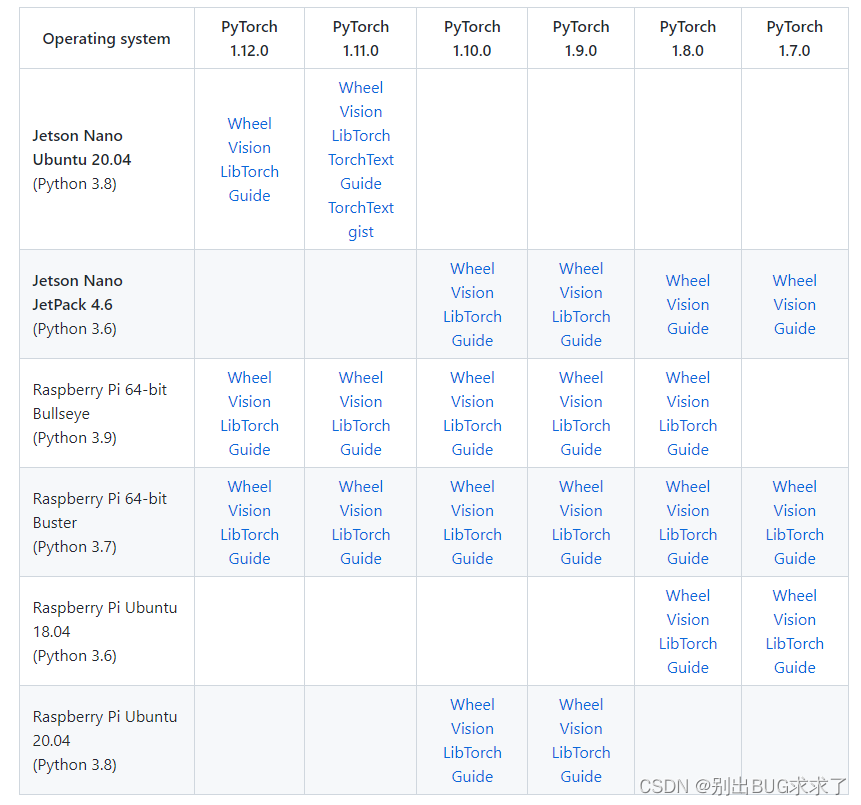Open Vision link for Bullseye PyTorch 1.9.0
The height and width of the screenshot is (805, 861).
581,402
